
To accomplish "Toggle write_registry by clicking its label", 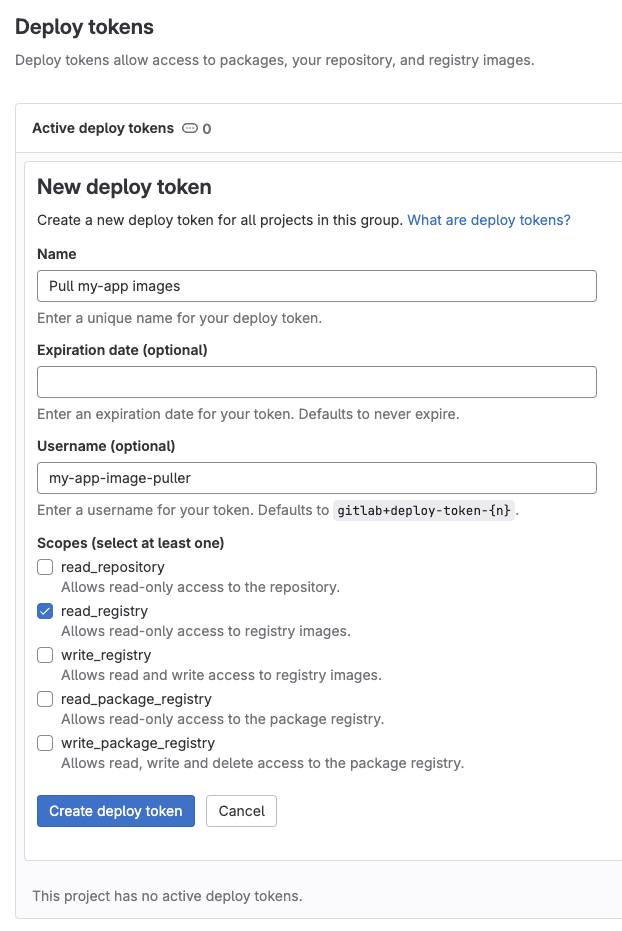I will tap(104, 654).
